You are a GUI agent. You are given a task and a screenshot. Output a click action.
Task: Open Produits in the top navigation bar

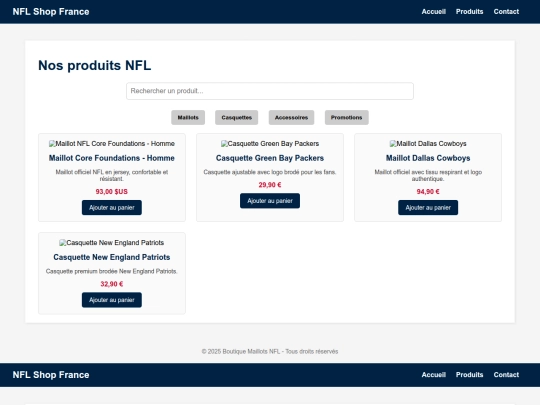(469, 12)
